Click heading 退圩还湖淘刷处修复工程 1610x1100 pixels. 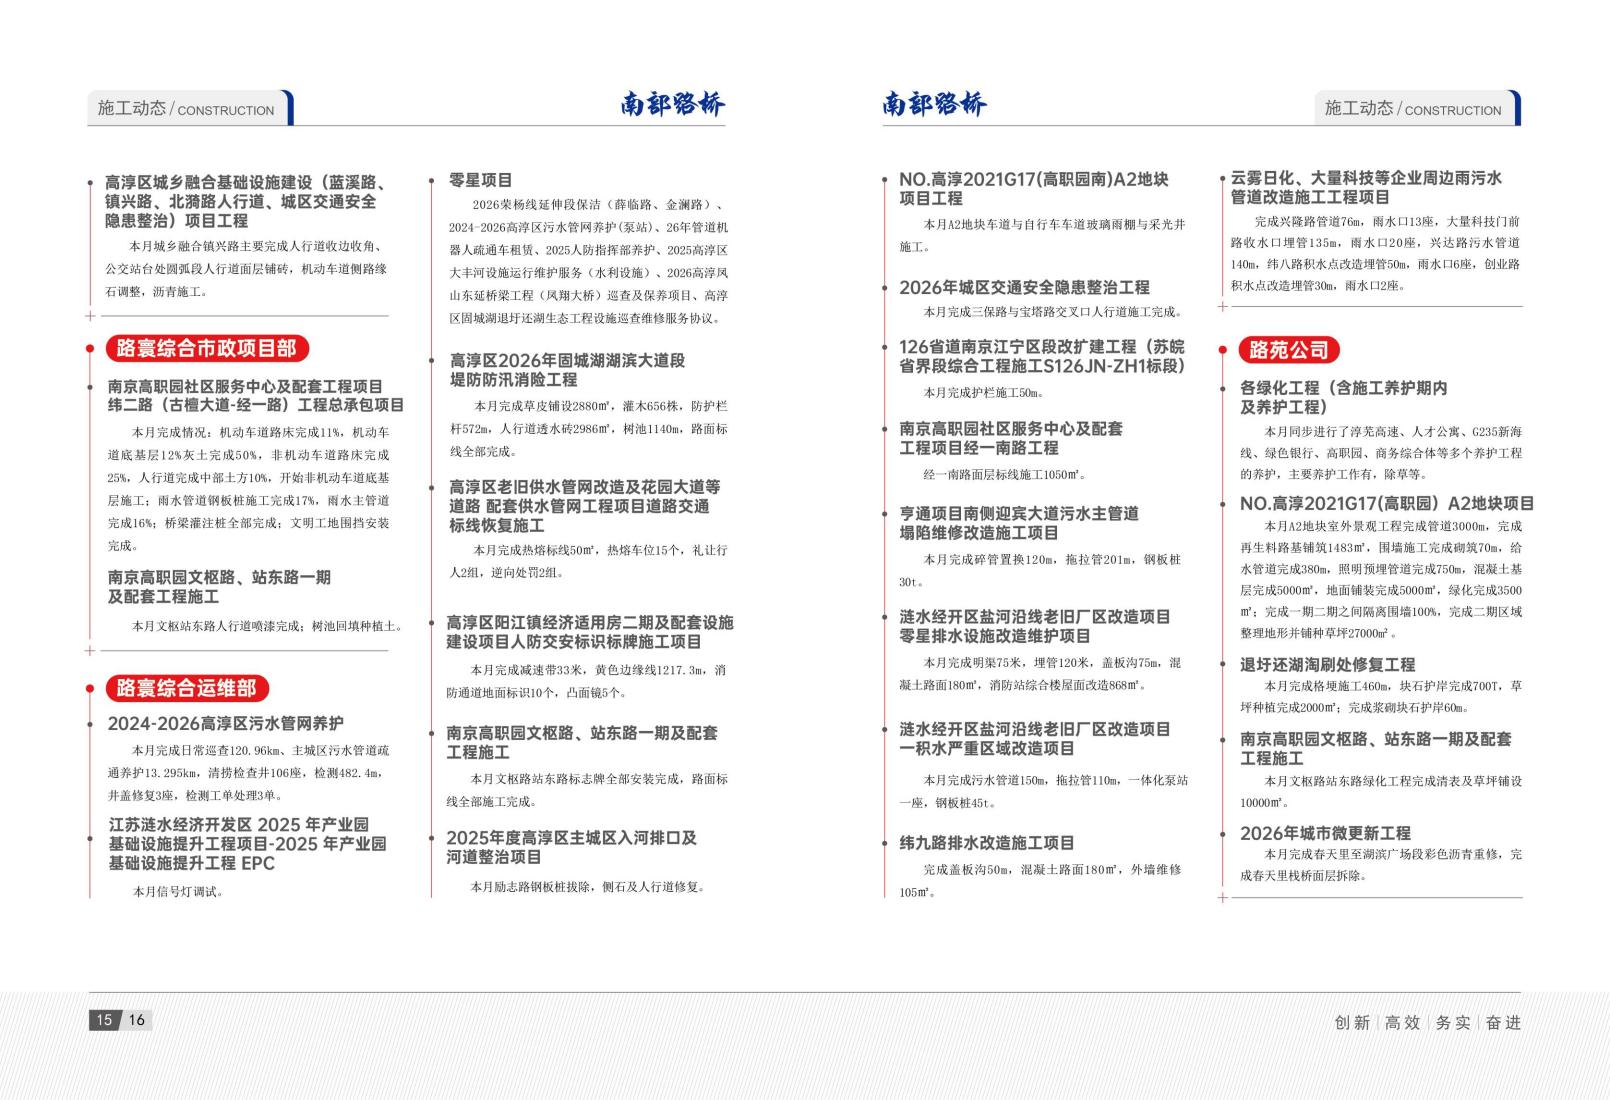pyautogui.click(x=1327, y=664)
